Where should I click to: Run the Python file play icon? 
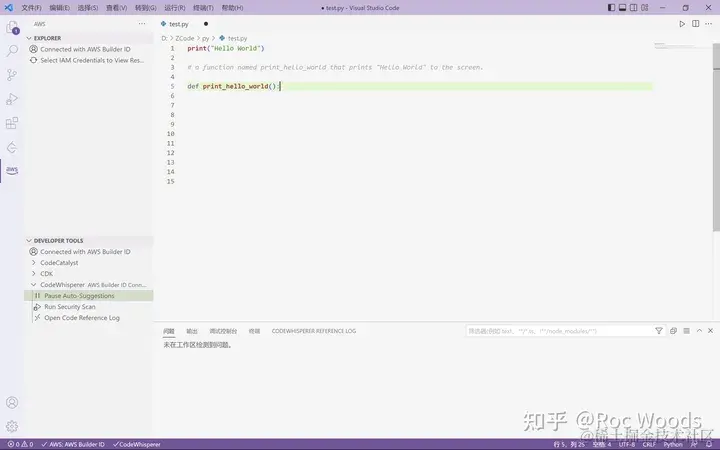point(682,24)
